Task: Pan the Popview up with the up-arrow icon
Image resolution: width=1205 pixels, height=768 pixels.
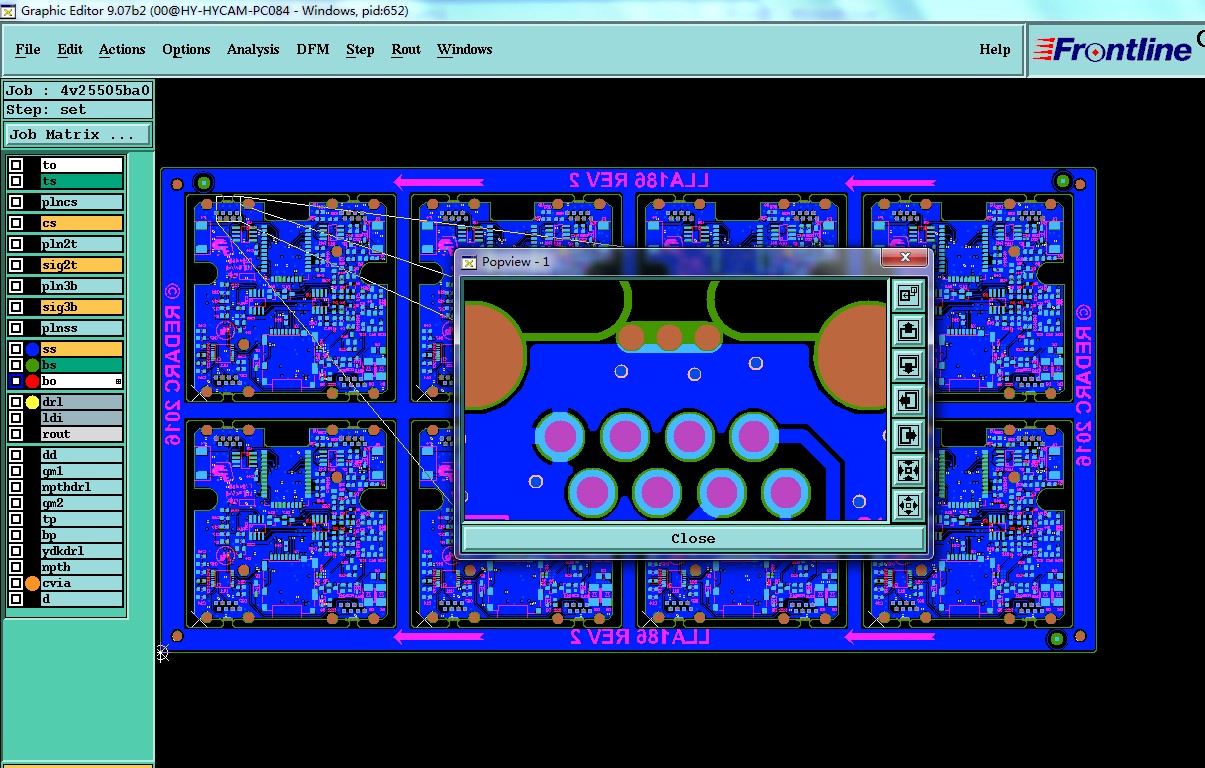Action: tap(908, 330)
